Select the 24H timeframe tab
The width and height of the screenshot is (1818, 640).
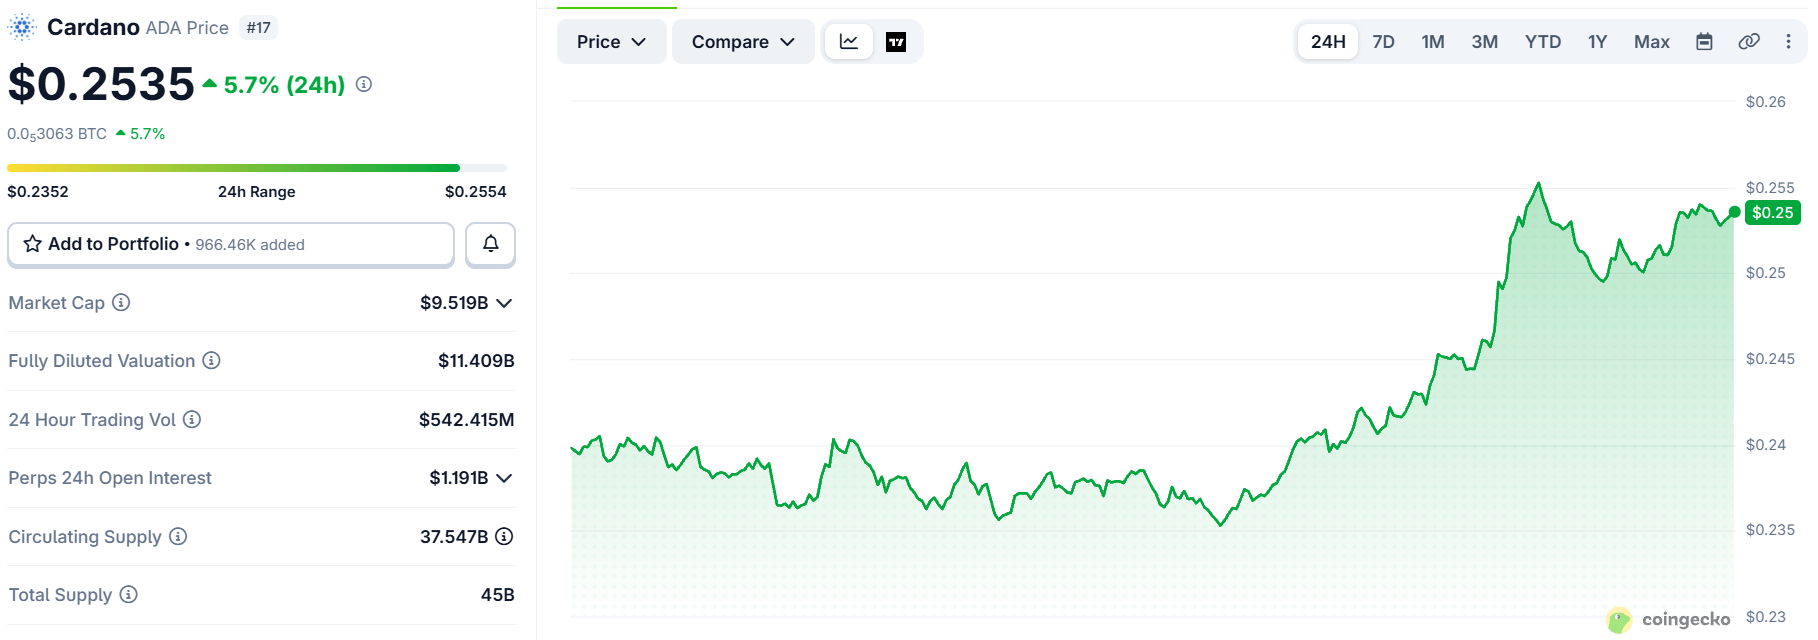click(x=1328, y=42)
